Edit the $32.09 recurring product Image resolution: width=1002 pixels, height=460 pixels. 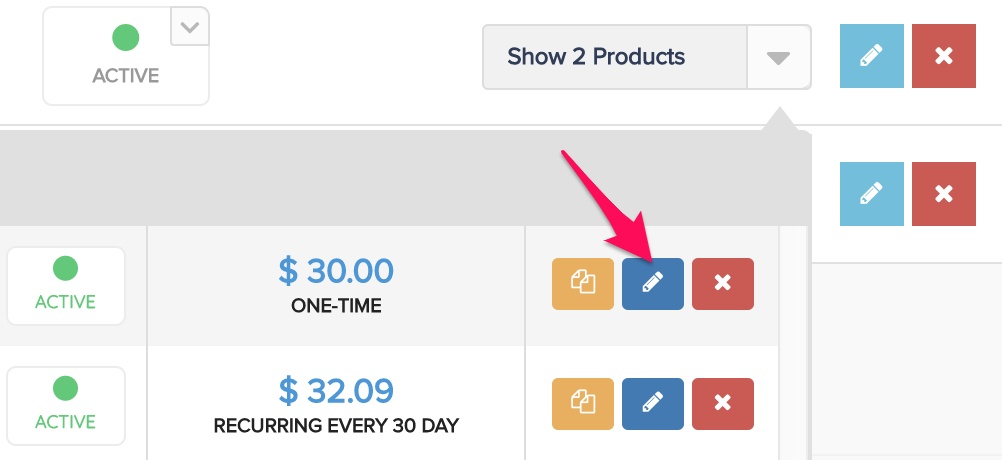click(652, 404)
